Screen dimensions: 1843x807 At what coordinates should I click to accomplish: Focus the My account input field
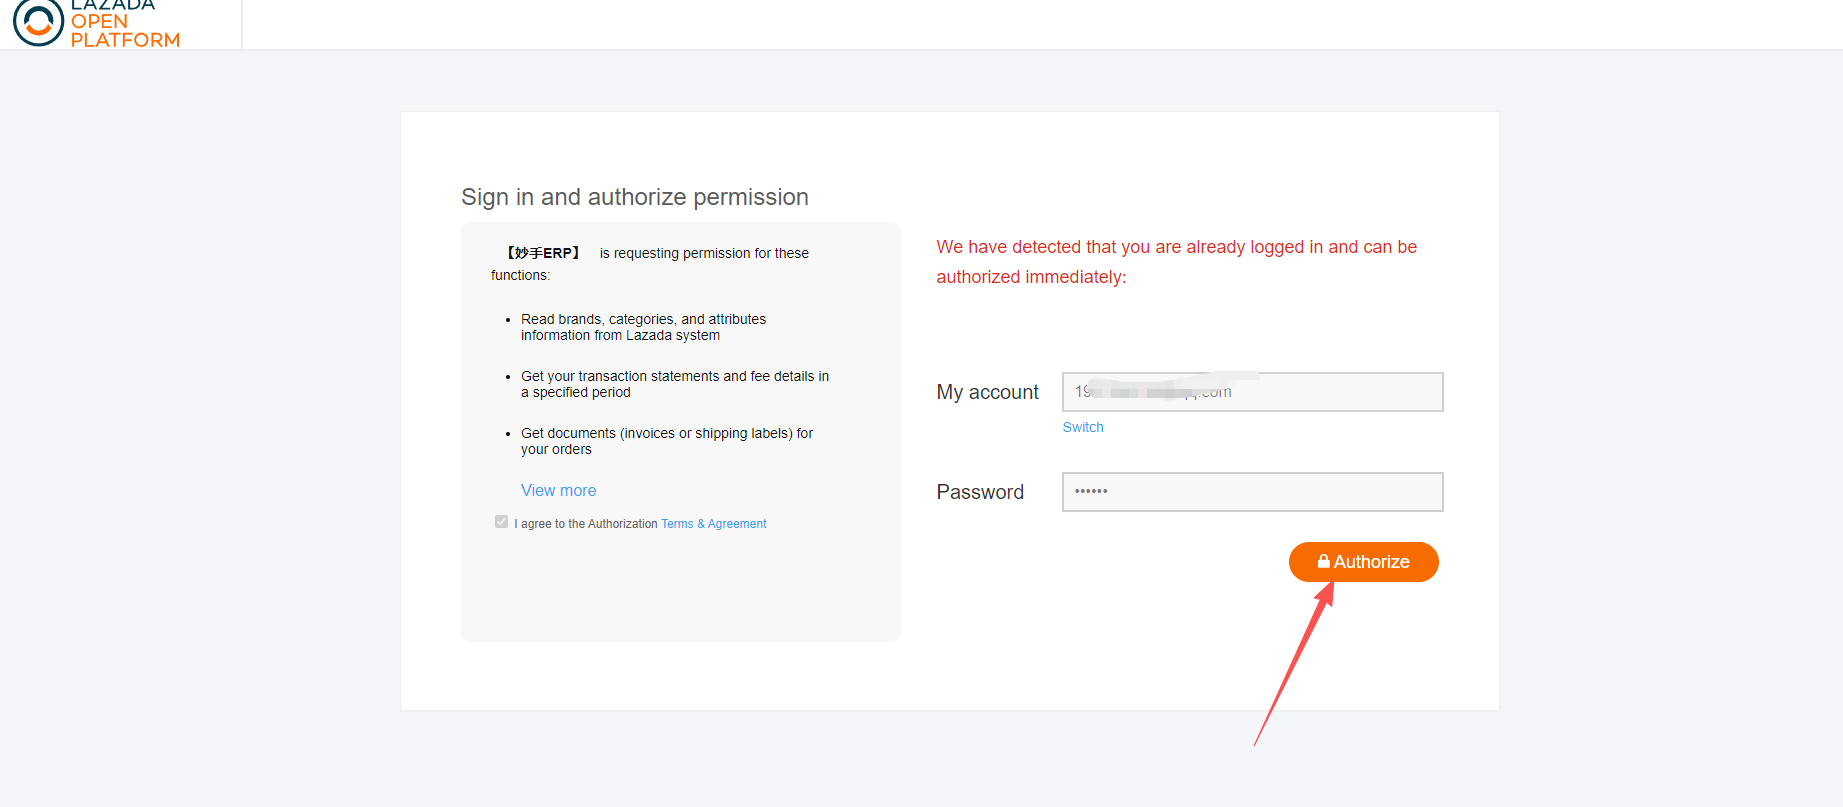point(1252,392)
